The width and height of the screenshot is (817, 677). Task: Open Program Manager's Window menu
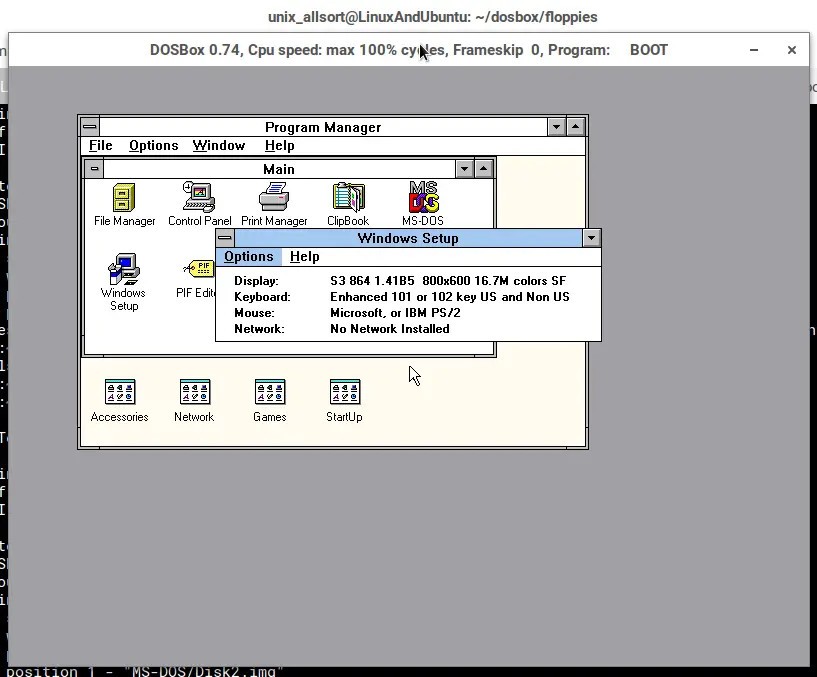tap(218, 145)
